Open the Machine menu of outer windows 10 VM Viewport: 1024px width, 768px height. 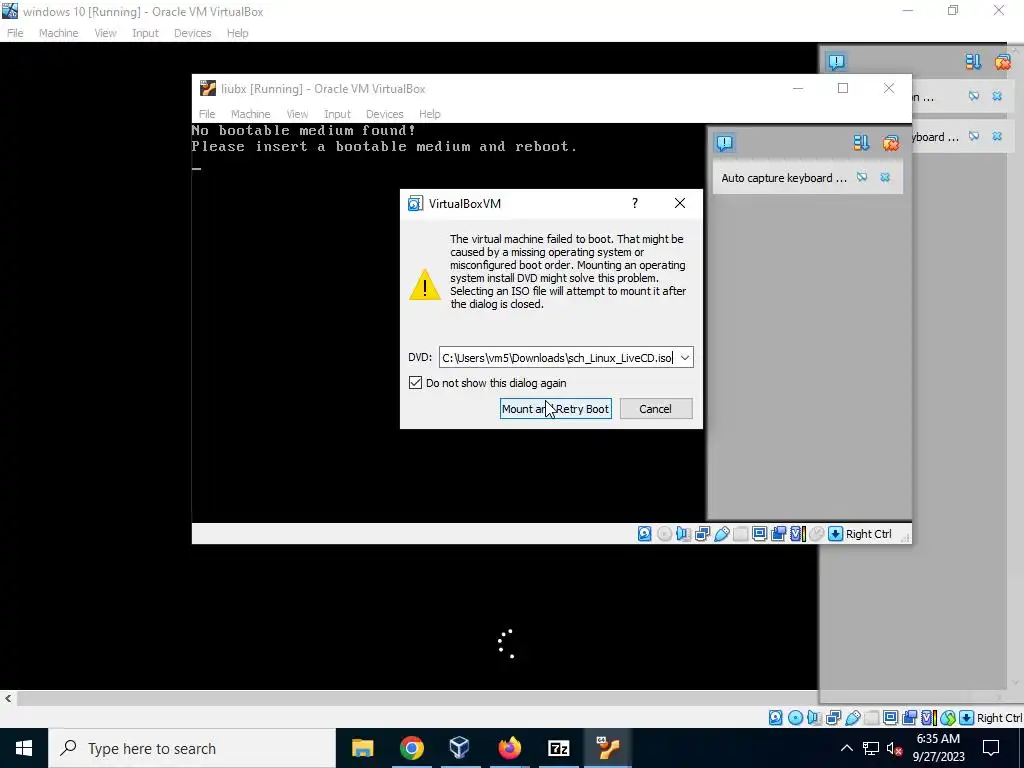[58, 33]
